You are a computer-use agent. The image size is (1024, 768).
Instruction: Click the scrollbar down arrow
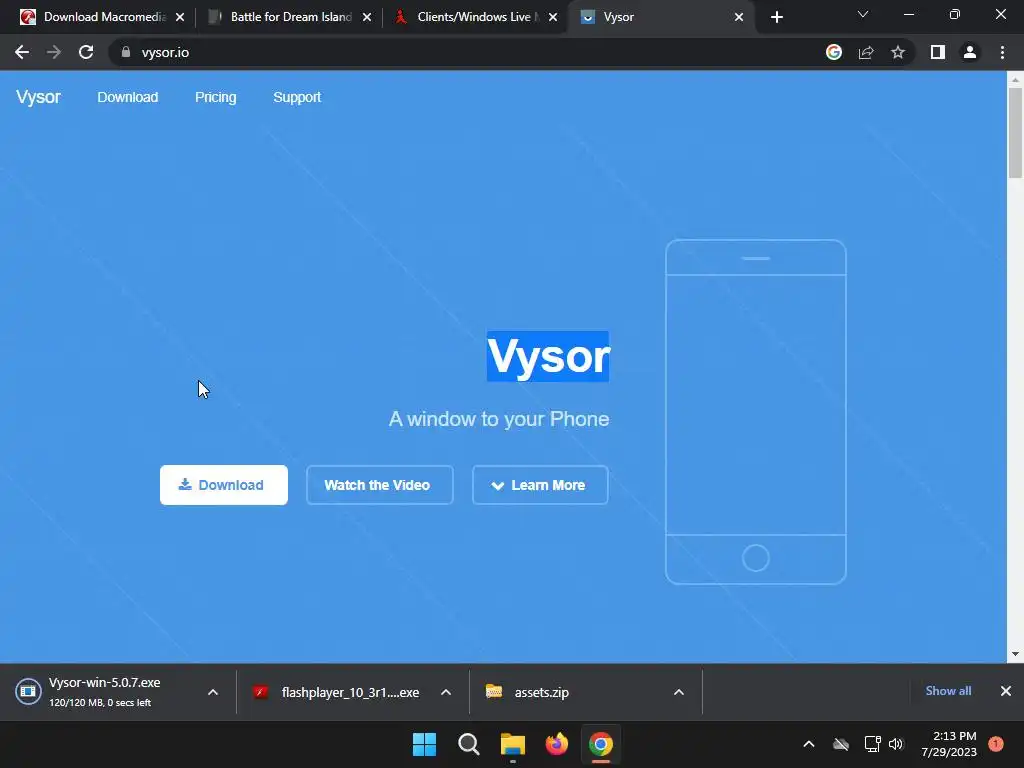tap(1015, 654)
